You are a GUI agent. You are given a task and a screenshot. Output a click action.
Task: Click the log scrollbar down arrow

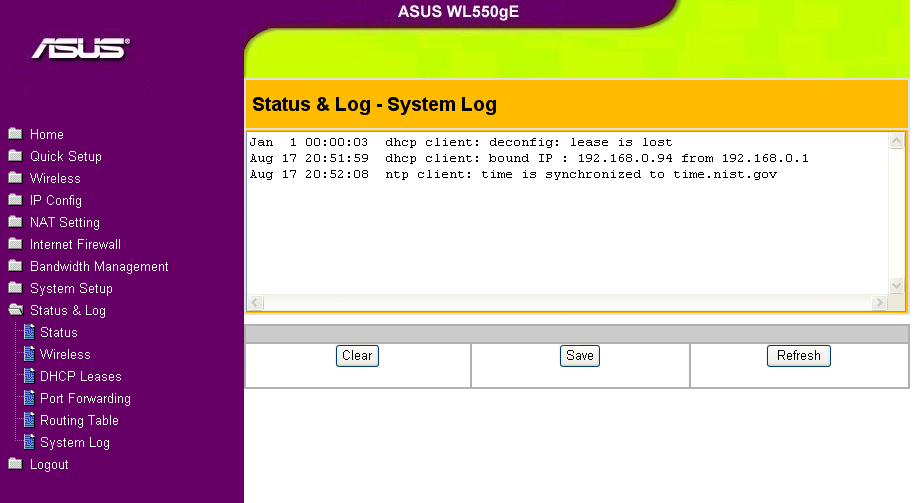click(897, 286)
